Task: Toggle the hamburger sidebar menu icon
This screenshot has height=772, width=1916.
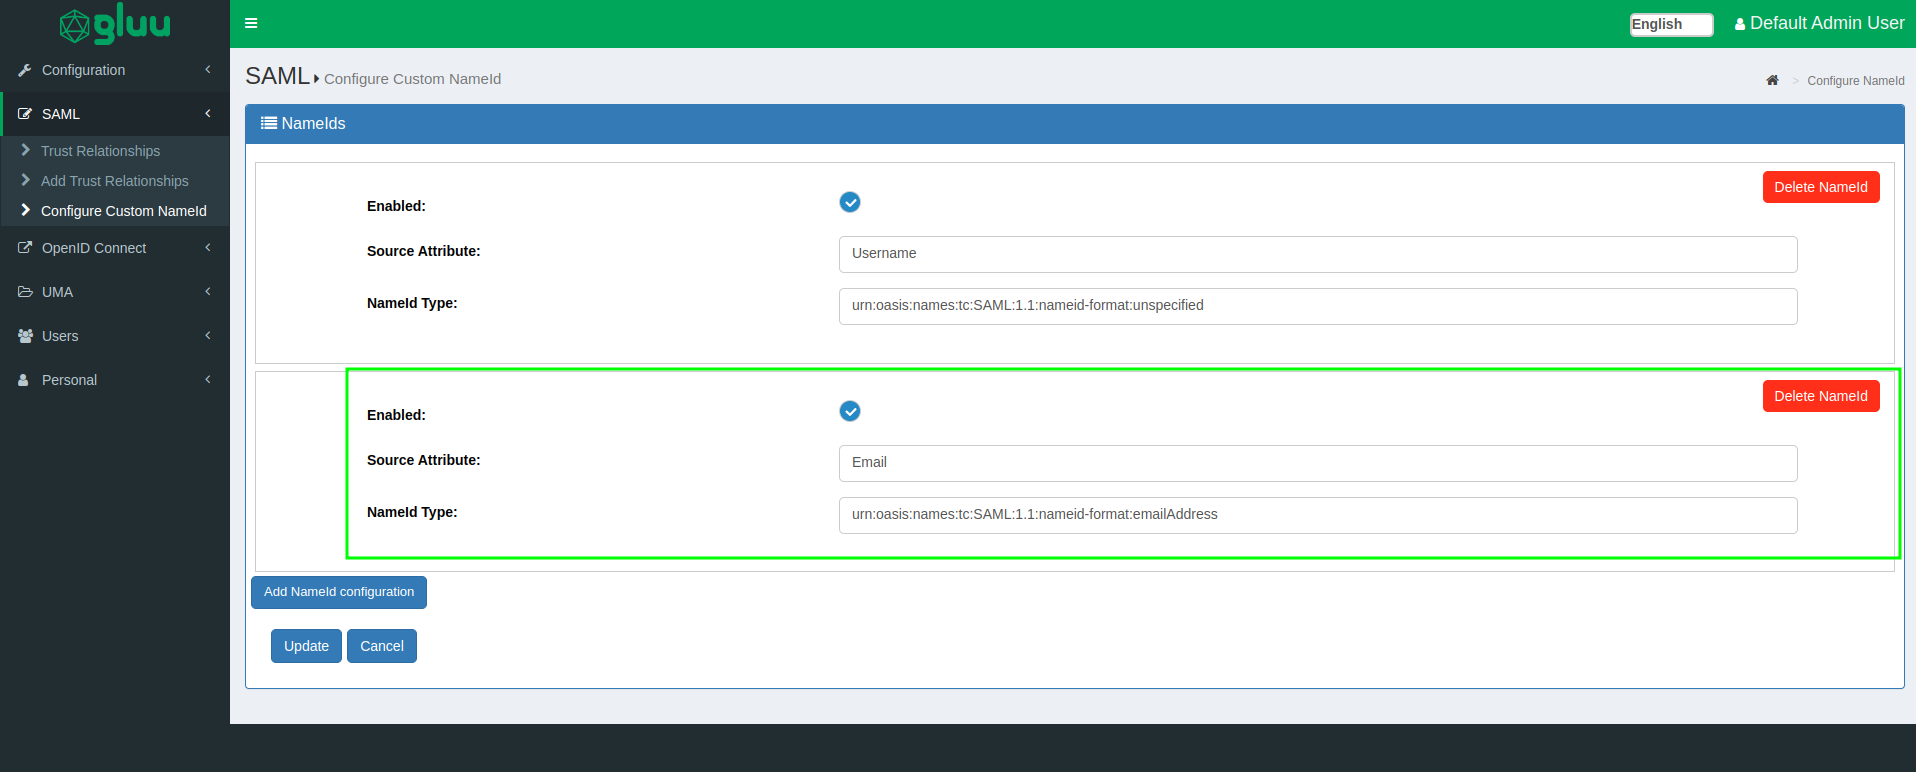Action: coord(251,23)
